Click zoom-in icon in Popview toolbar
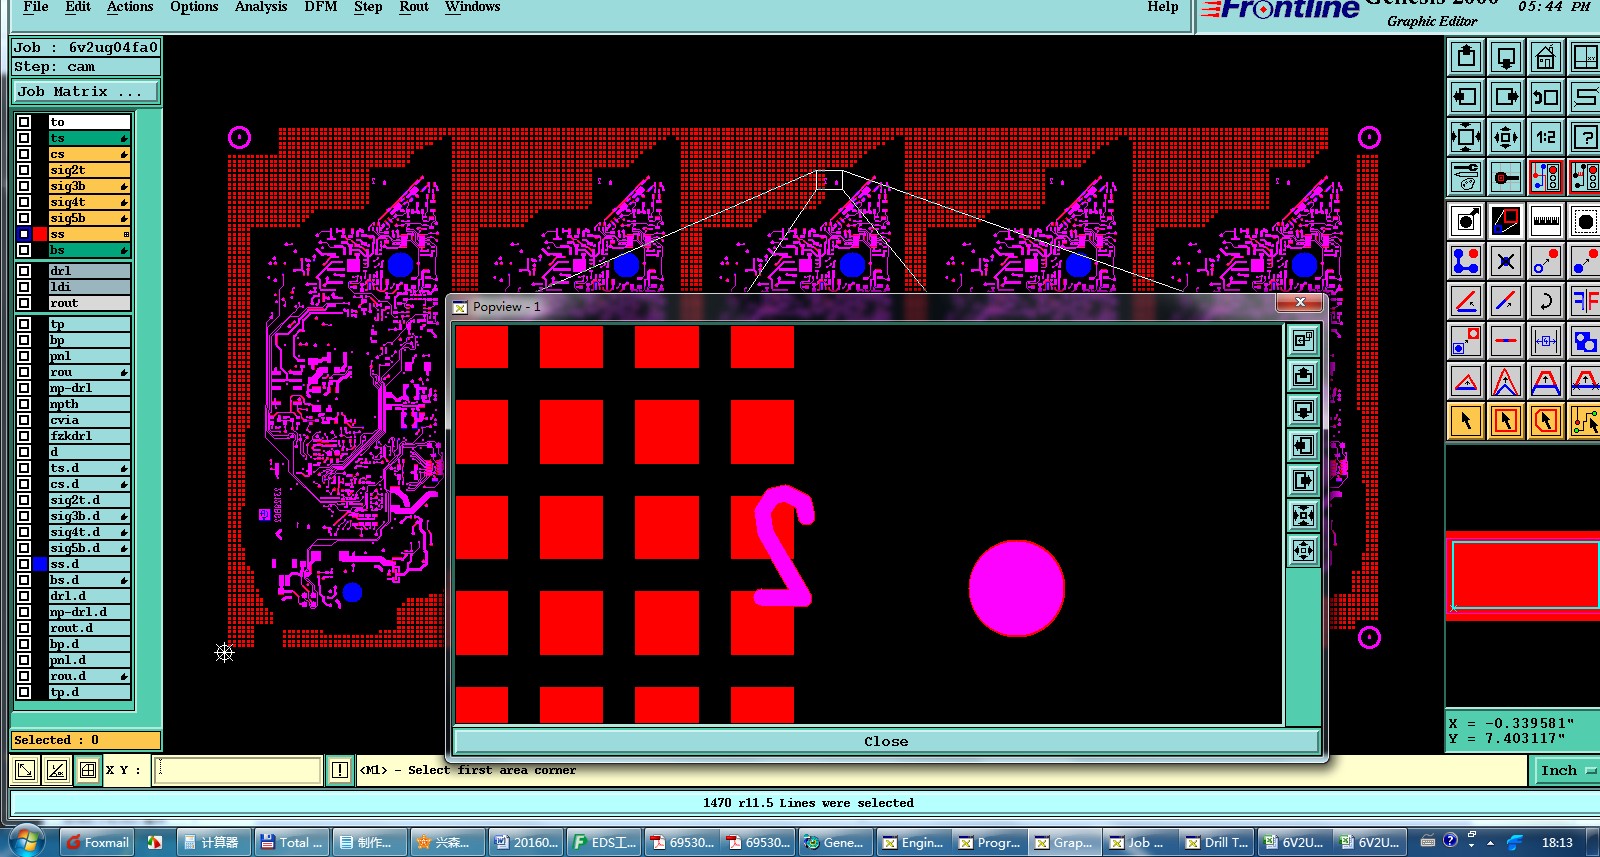Screen dimensions: 1600x857 (x=1303, y=340)
